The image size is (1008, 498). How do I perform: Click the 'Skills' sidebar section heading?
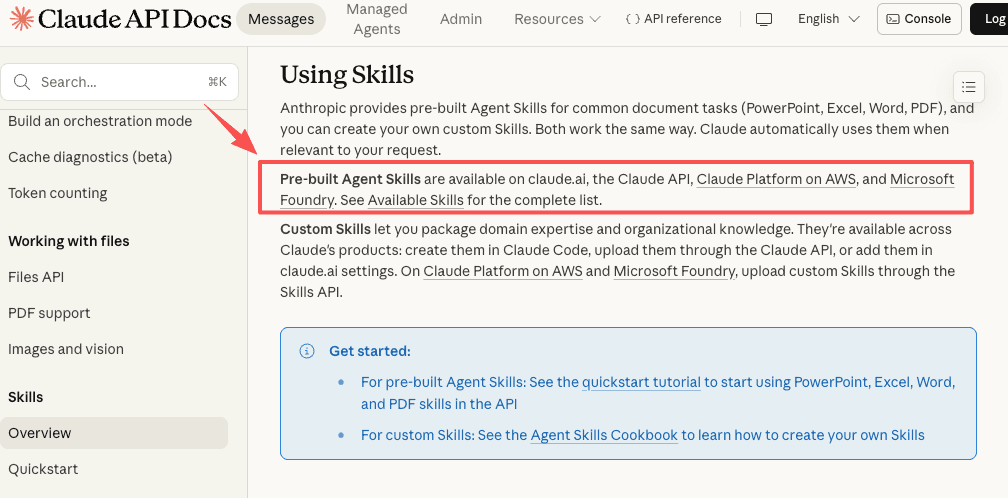[x=26, y=397]
